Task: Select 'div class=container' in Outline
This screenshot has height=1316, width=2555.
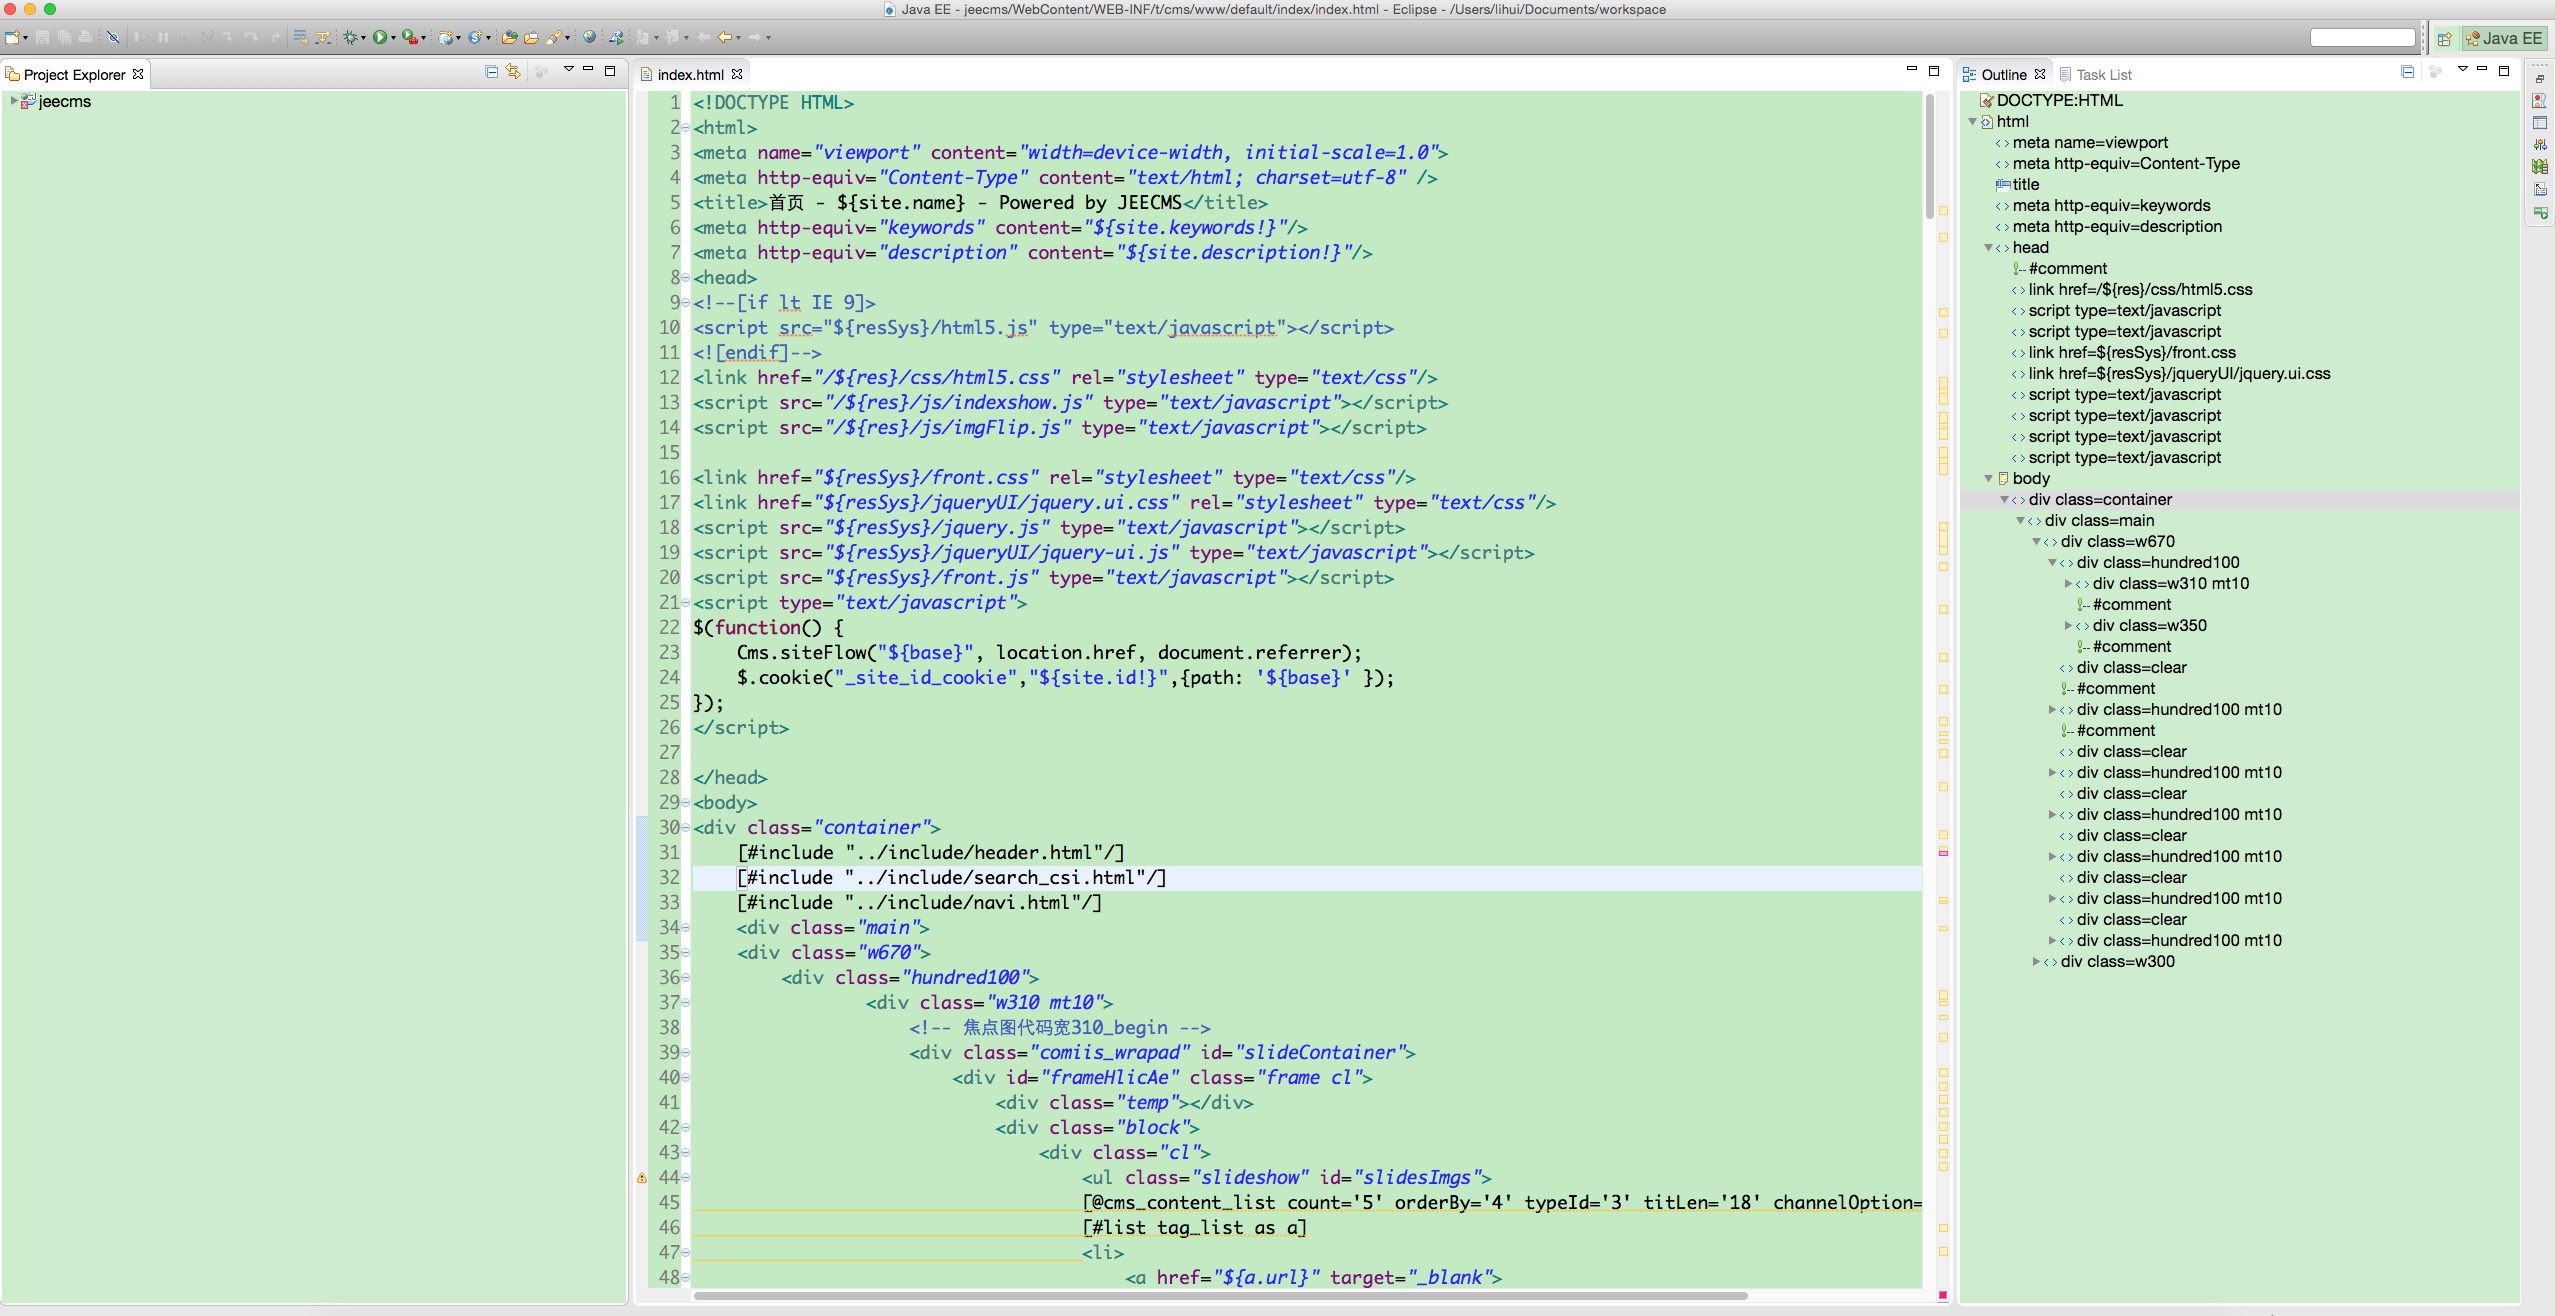Action: (2100, 500)
